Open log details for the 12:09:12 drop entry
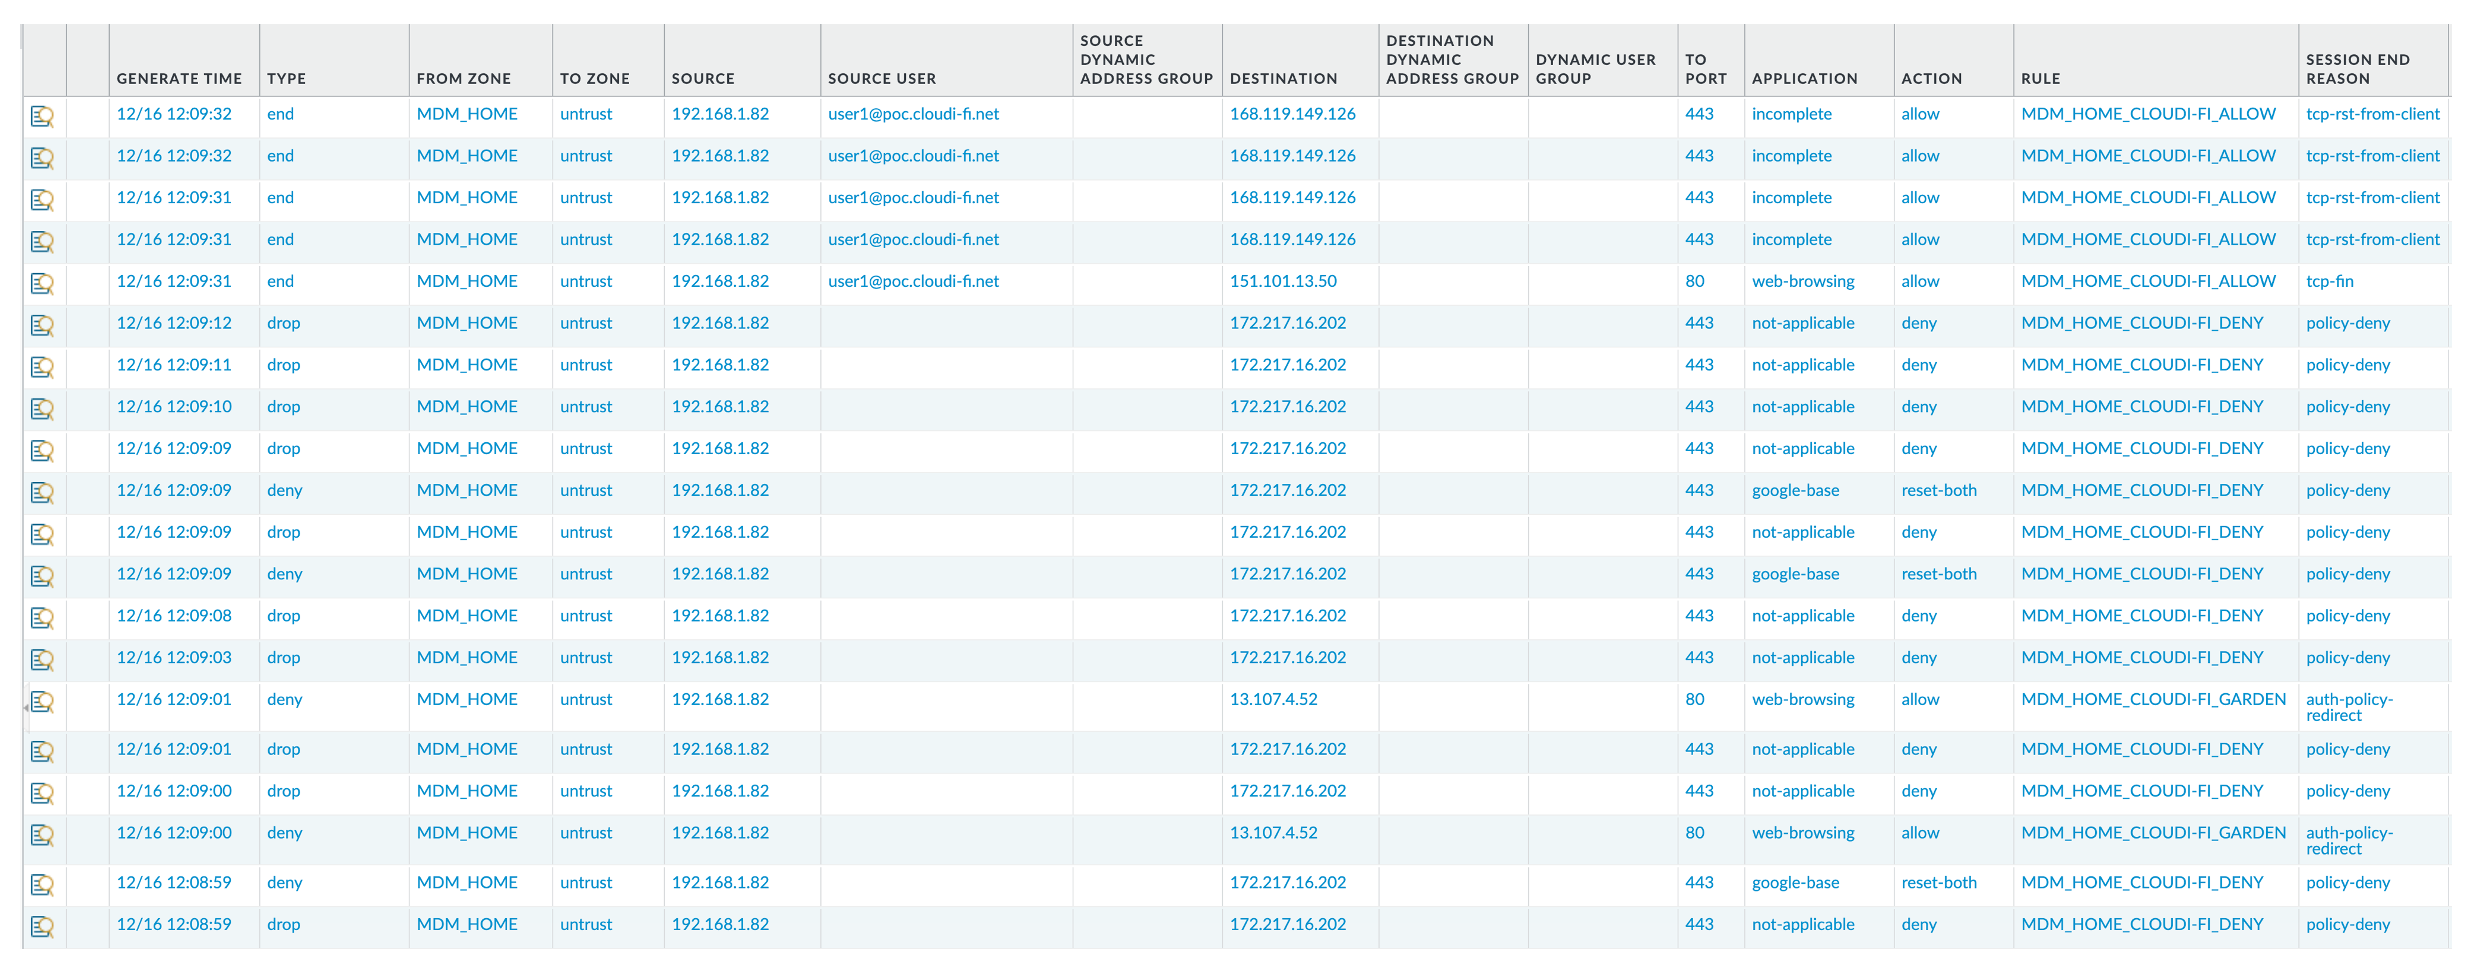Viewport: 2466px width, 968px height. [x=42, y=325]
